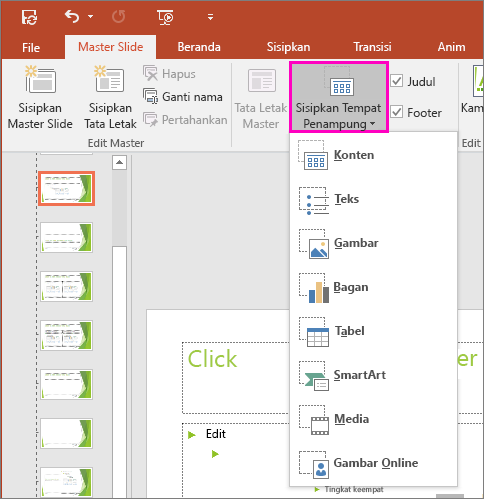Open the Transisi tab
The width and height of the screenshot is (484, 499).
click(372, 47)
